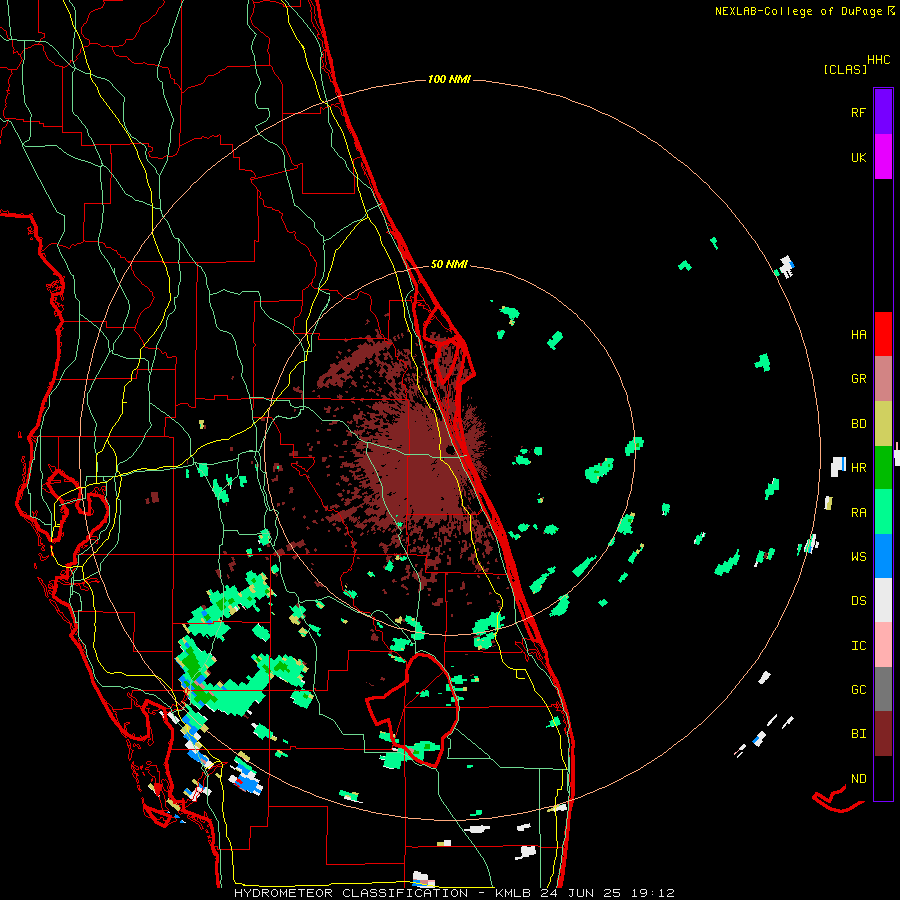
Task: Click the 'RF' legend label
Action: tap(858, 112)
